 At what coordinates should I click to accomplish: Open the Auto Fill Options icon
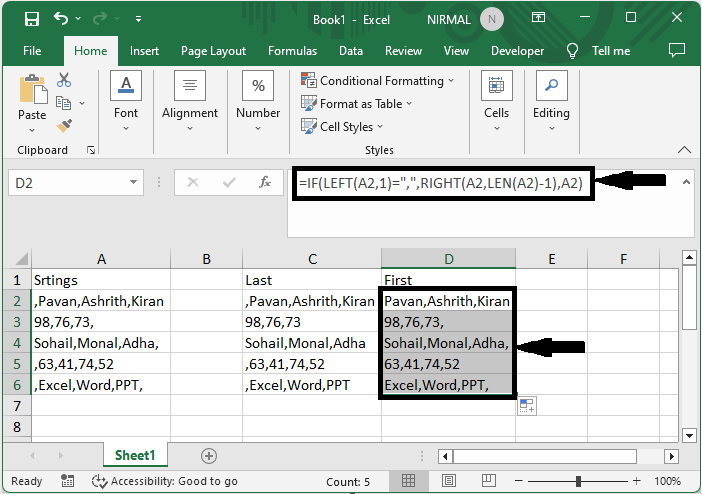[x=527, y=405]
